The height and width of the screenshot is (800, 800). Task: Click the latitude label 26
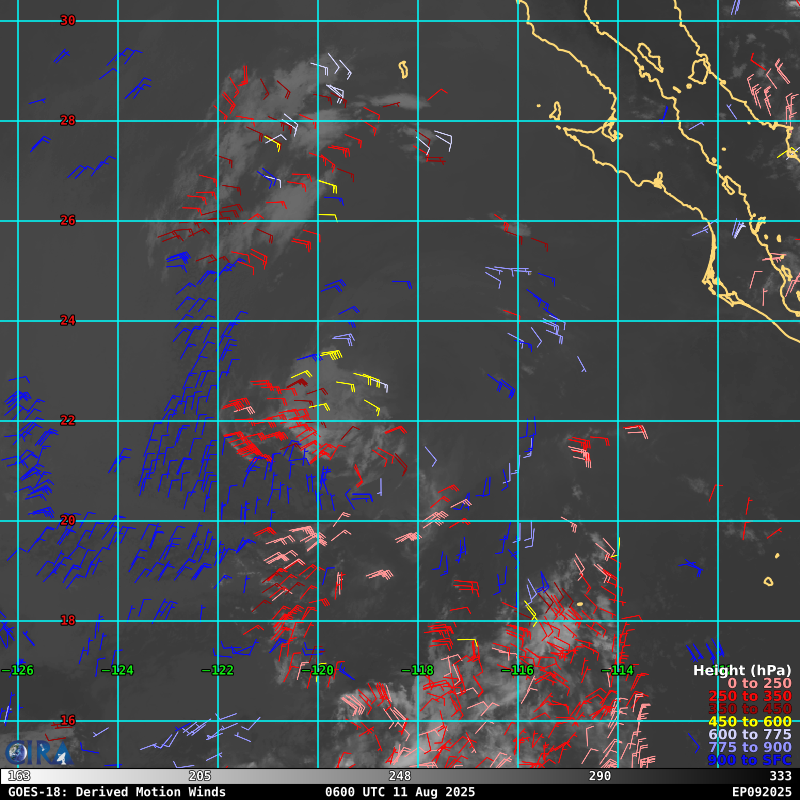pos(67,220)
